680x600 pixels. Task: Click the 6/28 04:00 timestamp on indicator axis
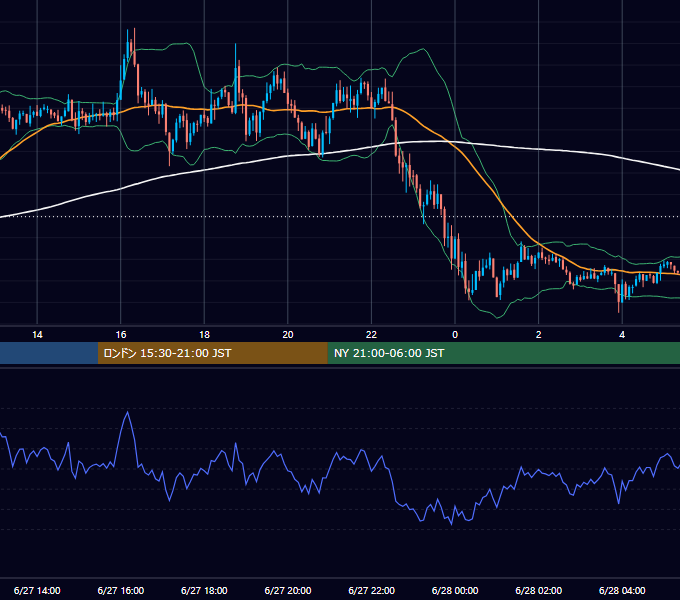pos(622,590)
